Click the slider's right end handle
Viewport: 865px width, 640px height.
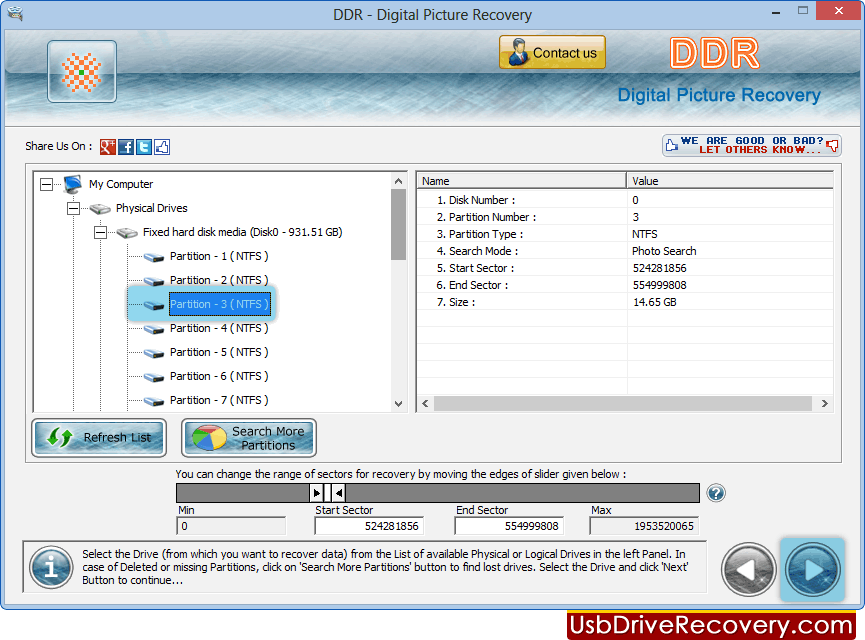click(x=339, y=493)
